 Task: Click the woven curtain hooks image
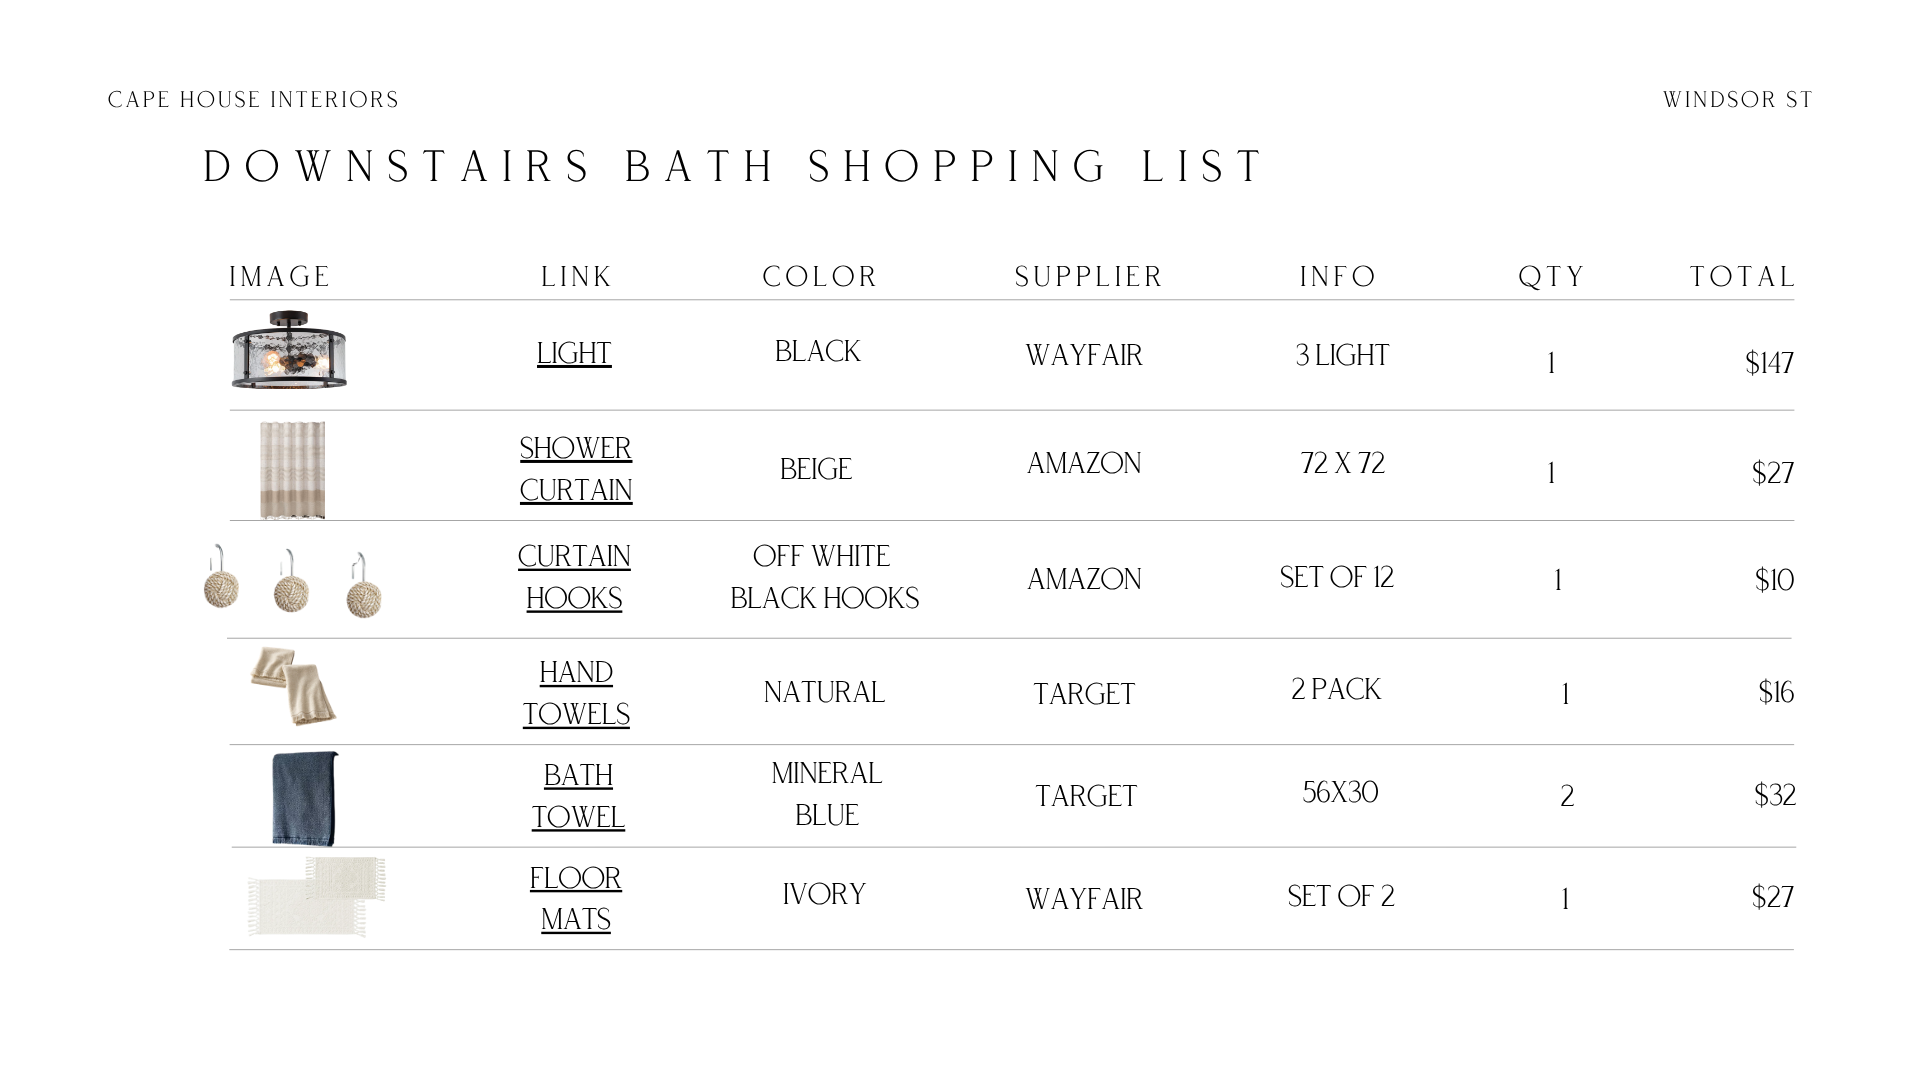click(292, 582)
